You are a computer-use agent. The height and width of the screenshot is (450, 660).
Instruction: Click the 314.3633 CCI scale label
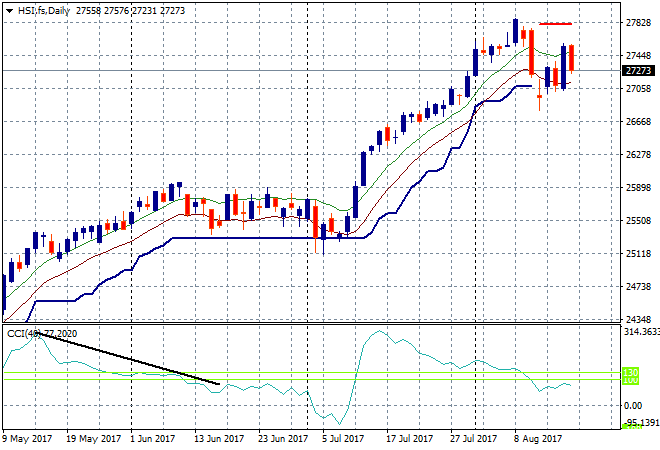point(640,331)
